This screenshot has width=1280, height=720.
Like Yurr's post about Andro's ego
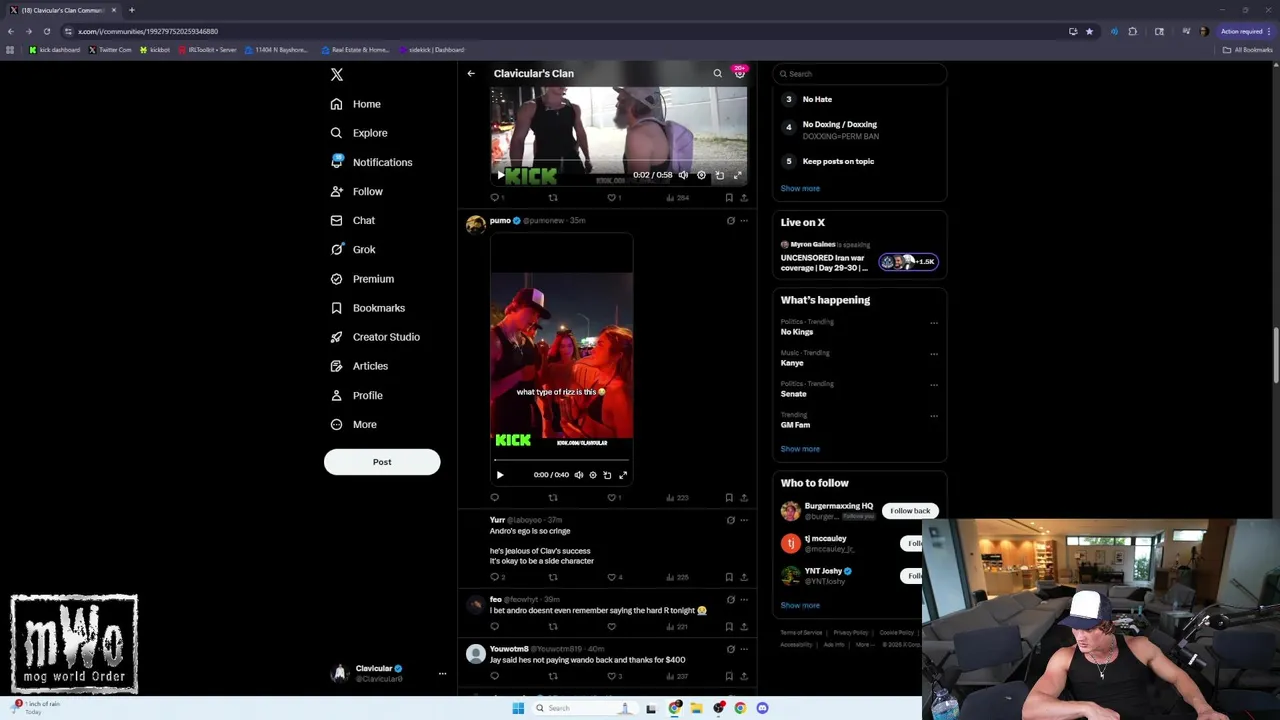[612, 577]
